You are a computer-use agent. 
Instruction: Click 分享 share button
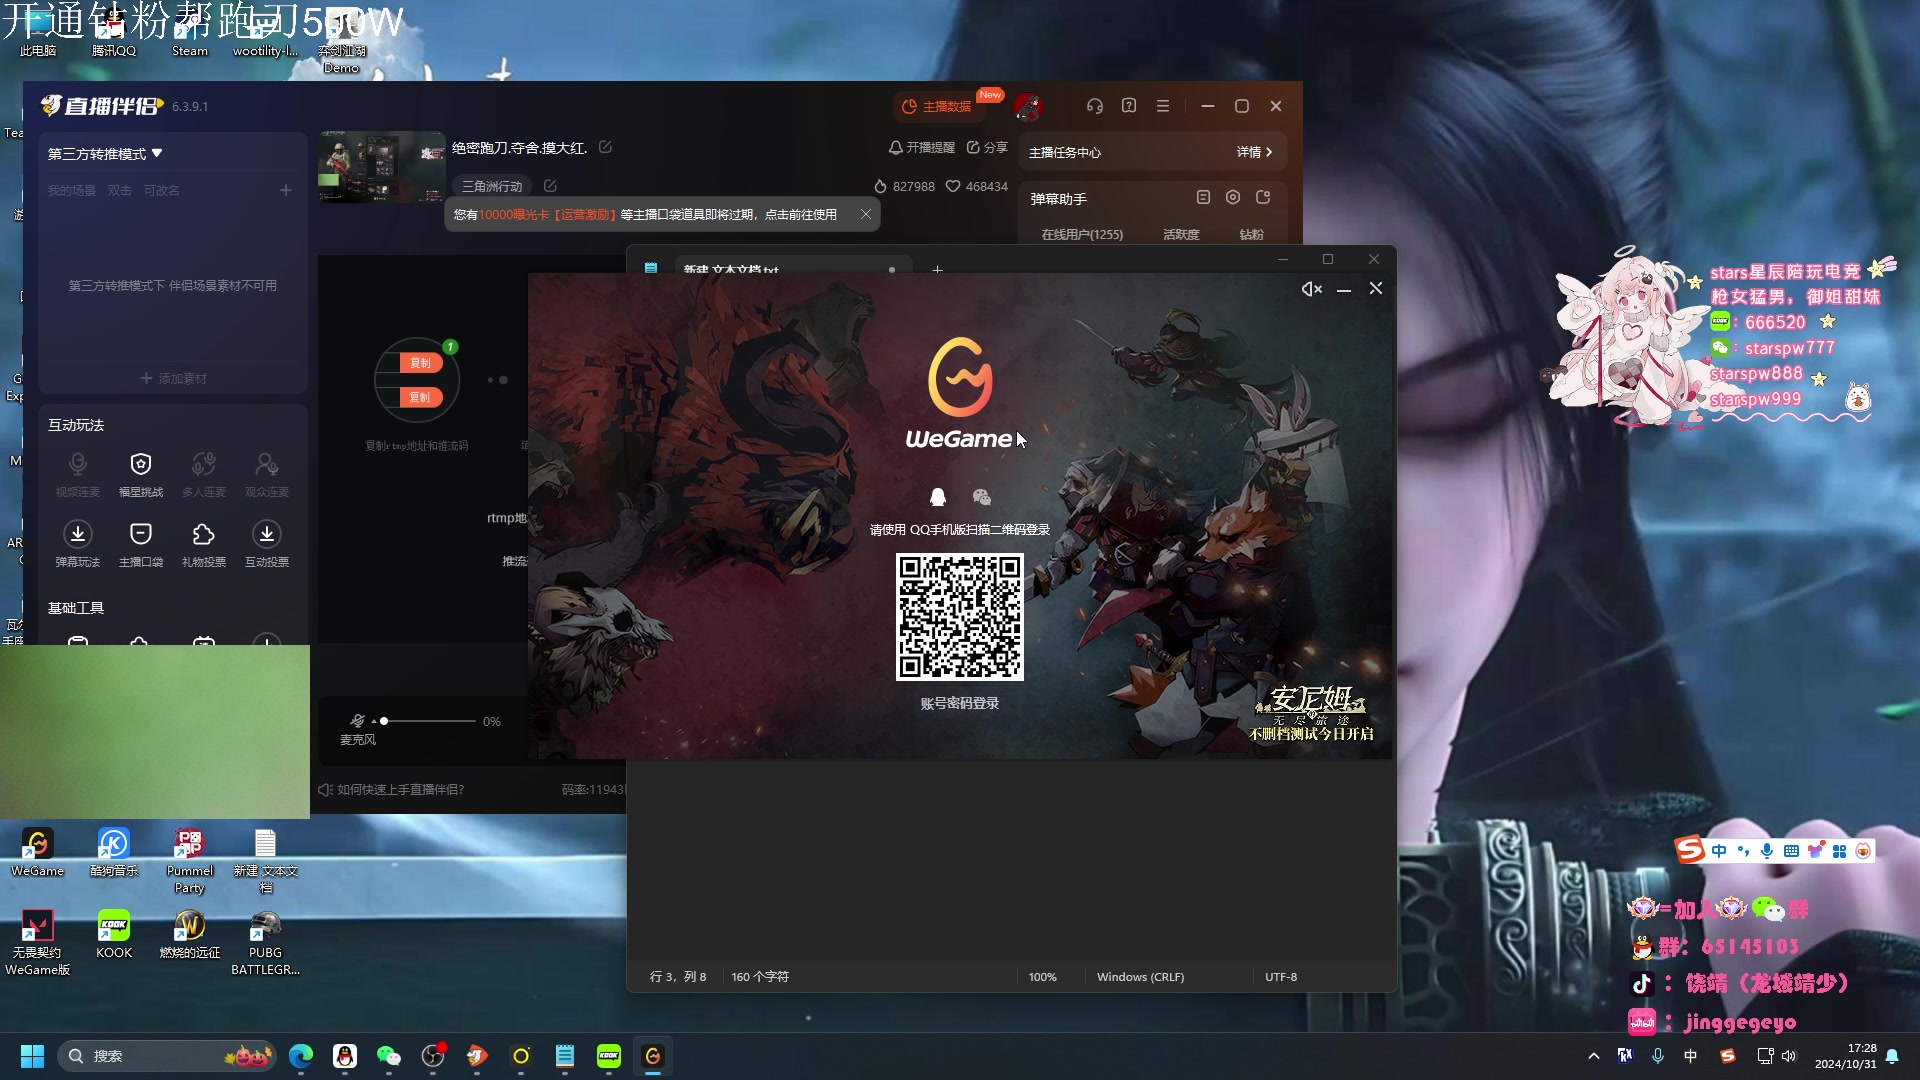(x=987, y=147)
